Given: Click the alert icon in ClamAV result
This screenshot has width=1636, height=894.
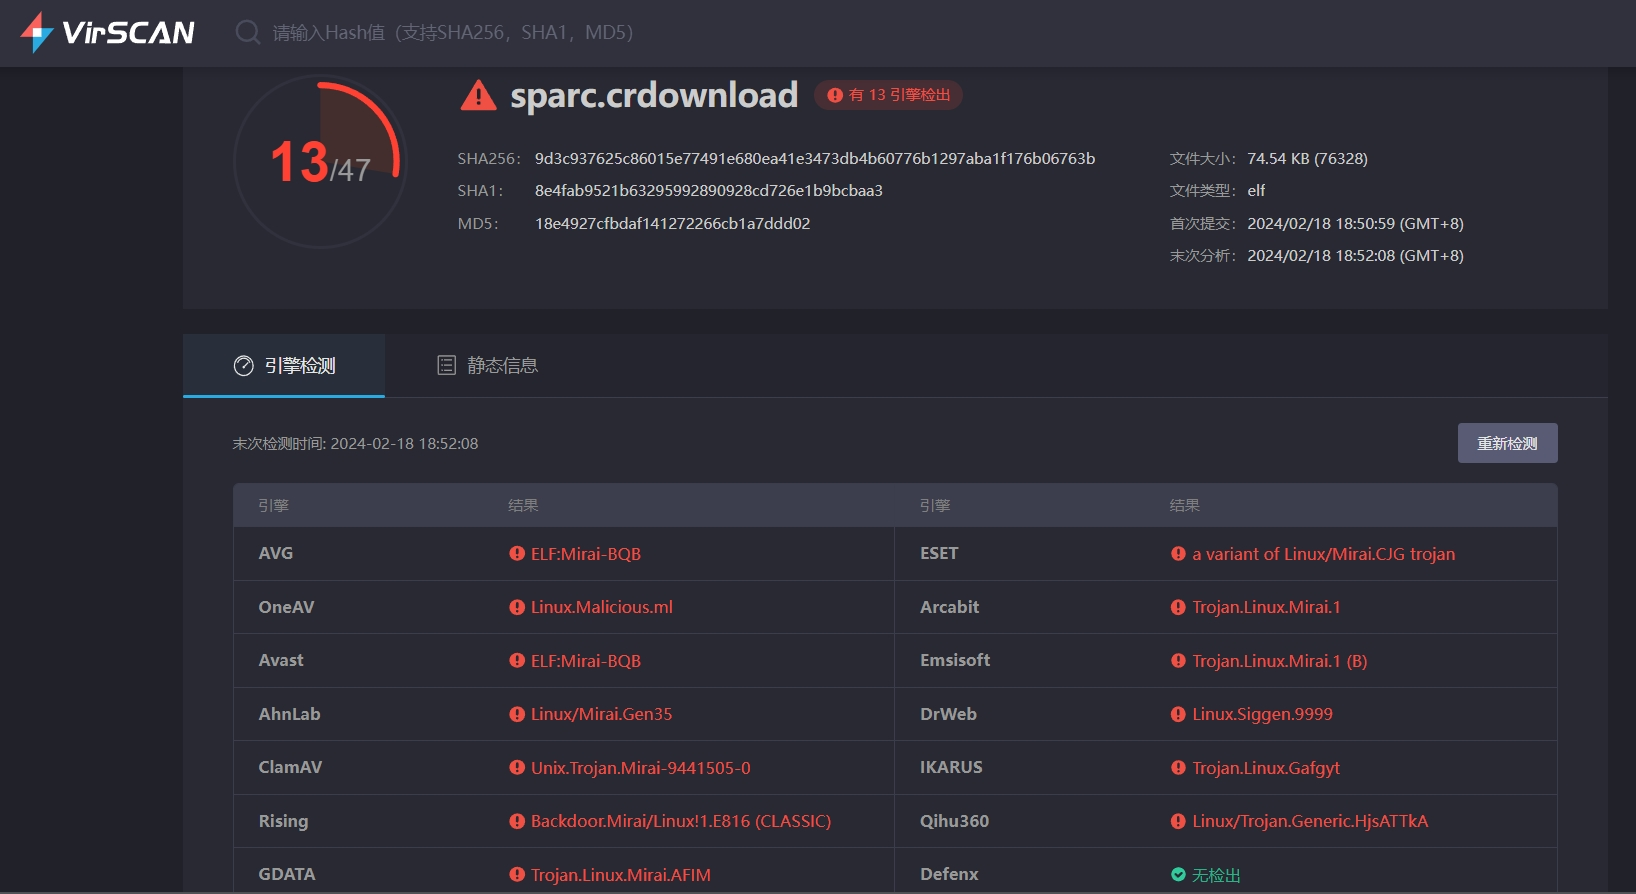Looking at the screenshot, I should tap(517, 767).
